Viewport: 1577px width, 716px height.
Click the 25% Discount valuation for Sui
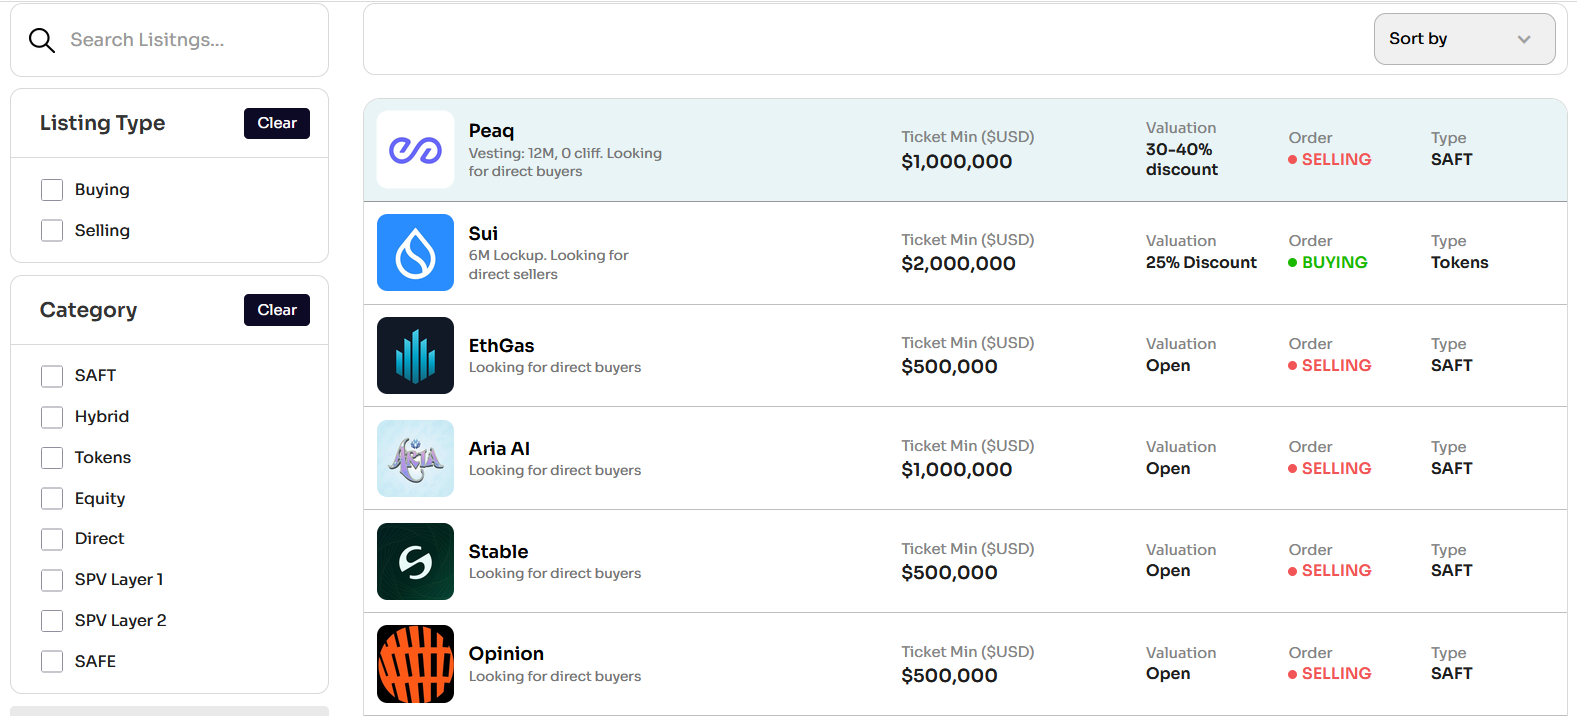pyautogui.click(x=1201, y=263)
